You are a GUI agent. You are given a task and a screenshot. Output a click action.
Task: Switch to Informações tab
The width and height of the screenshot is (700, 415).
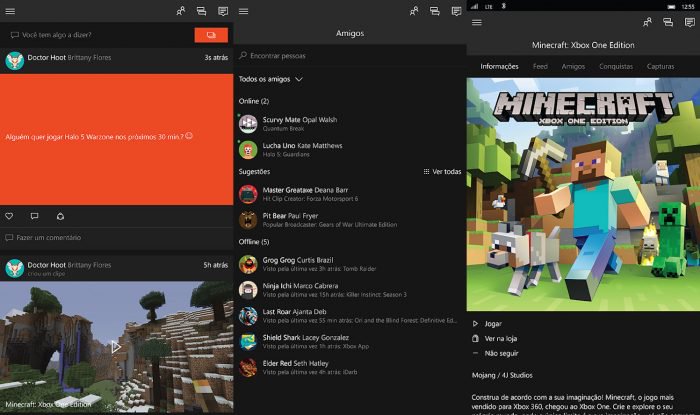(x=499, y=66)
